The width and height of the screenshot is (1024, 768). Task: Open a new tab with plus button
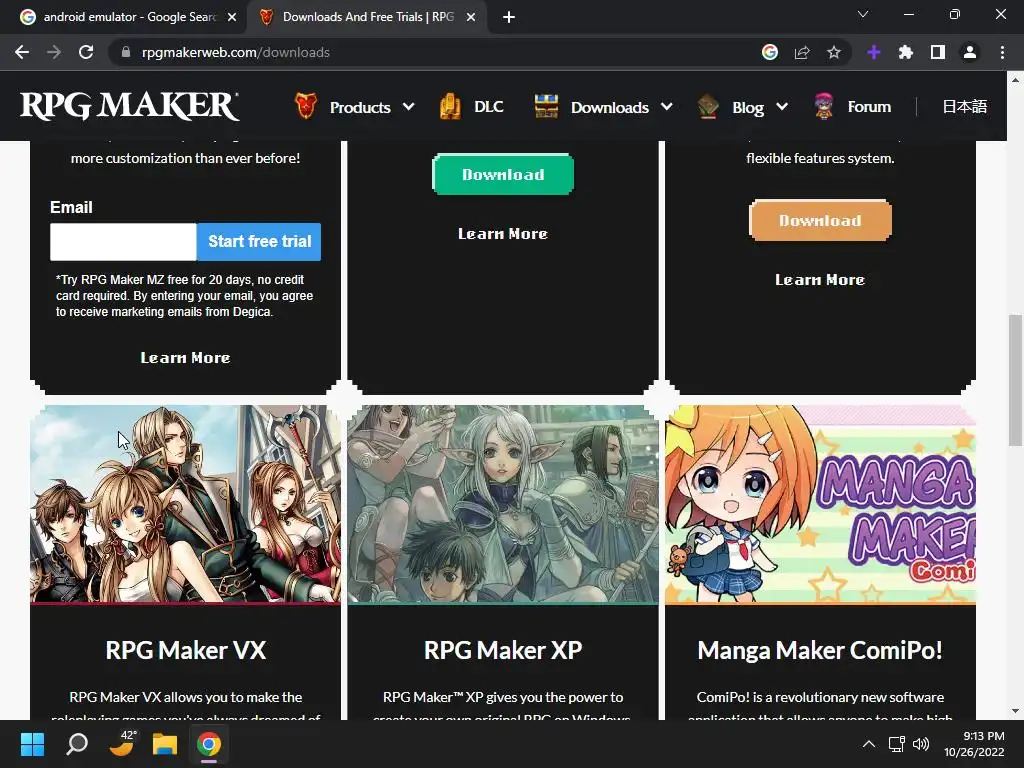[x=509, y=17]
